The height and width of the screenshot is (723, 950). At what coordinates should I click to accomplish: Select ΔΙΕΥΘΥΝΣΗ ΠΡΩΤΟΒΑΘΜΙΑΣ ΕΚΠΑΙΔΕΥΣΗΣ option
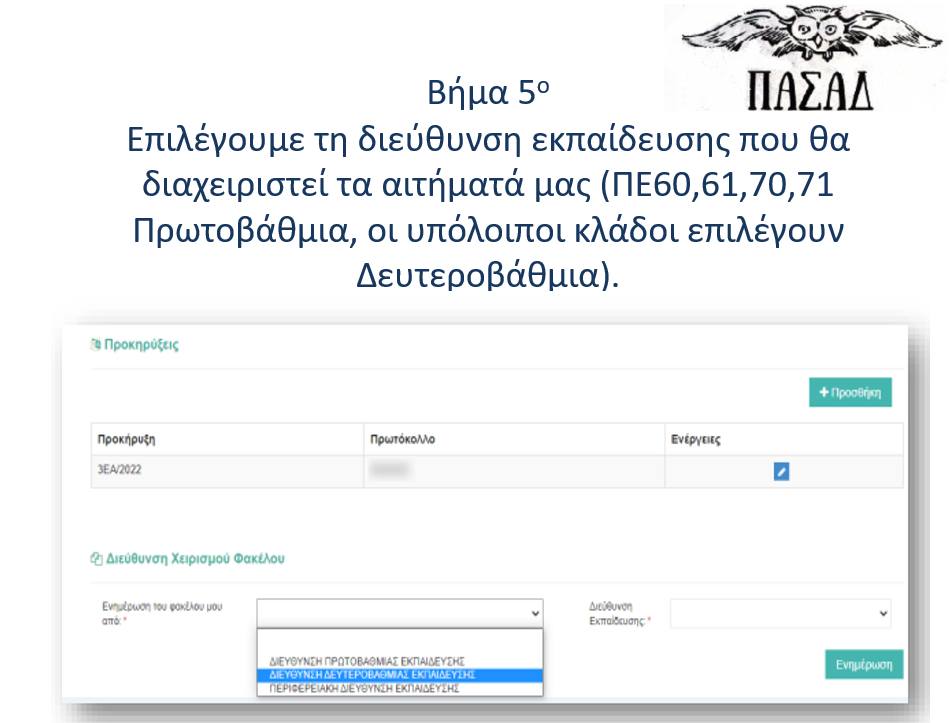coord(367,661)
